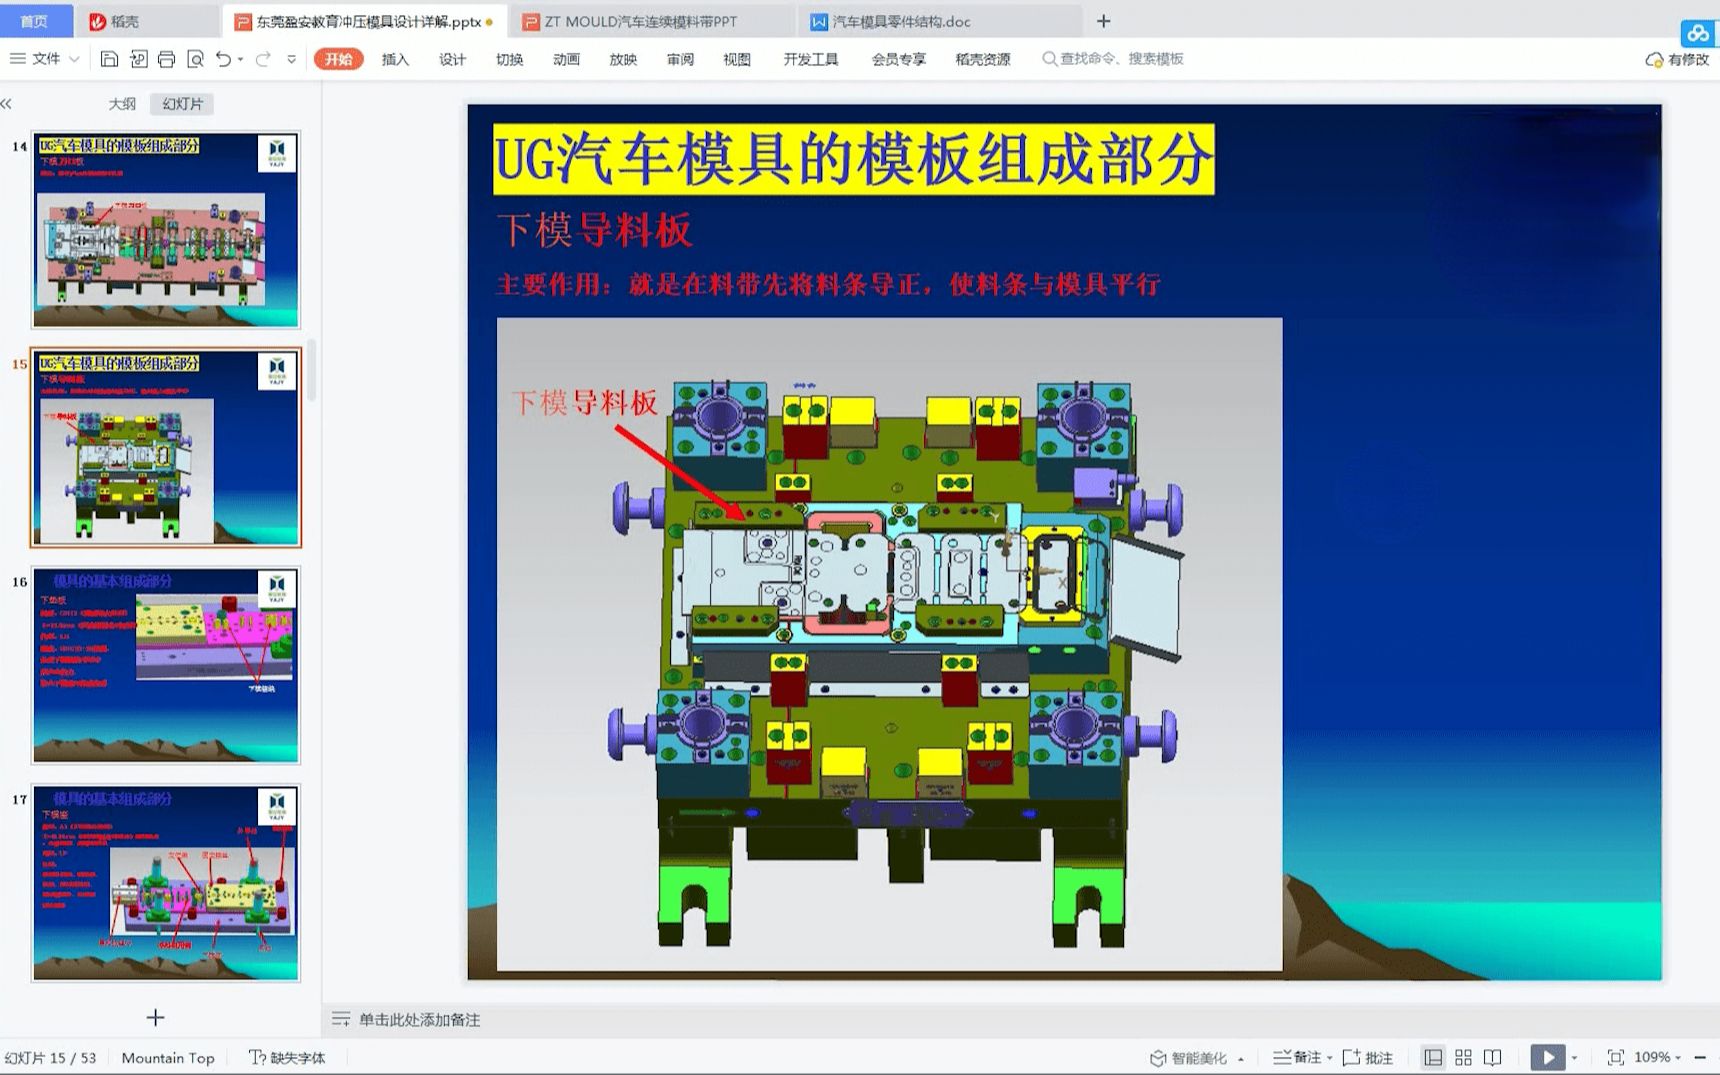Click the red subtitle 下模导料板

[594, 231]
